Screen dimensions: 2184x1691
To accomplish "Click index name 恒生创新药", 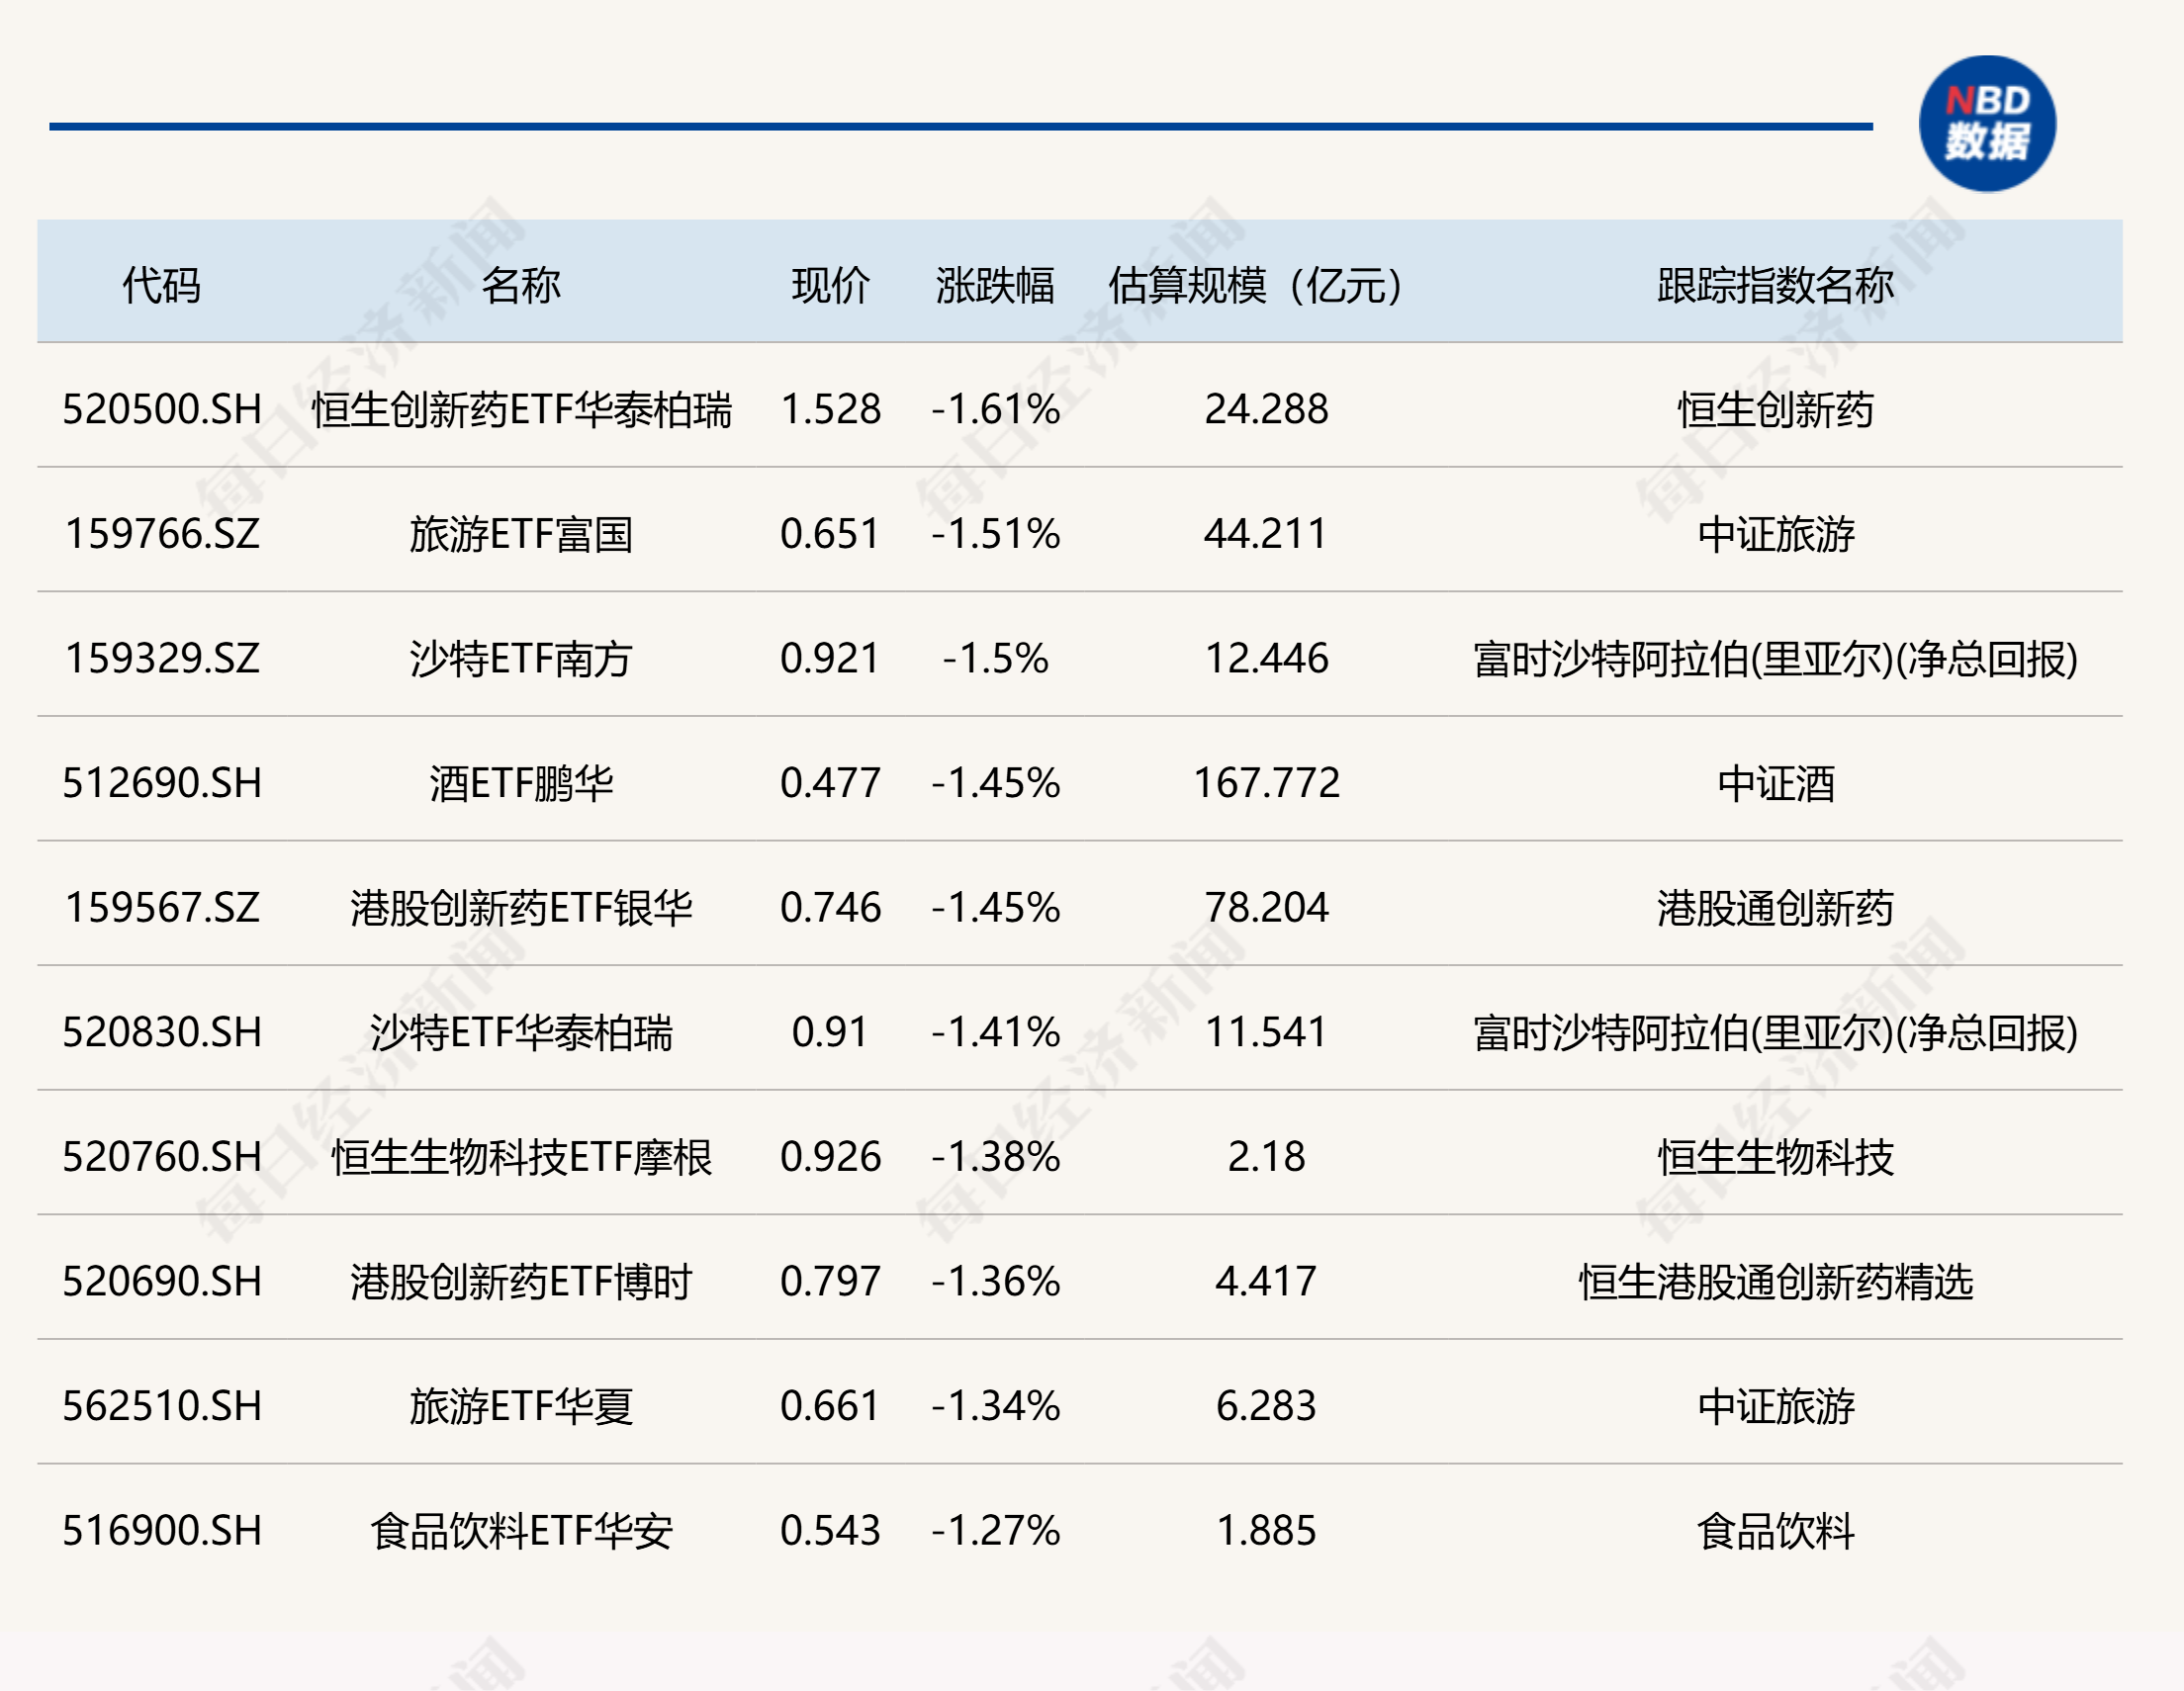I will tap(1775, 410).
